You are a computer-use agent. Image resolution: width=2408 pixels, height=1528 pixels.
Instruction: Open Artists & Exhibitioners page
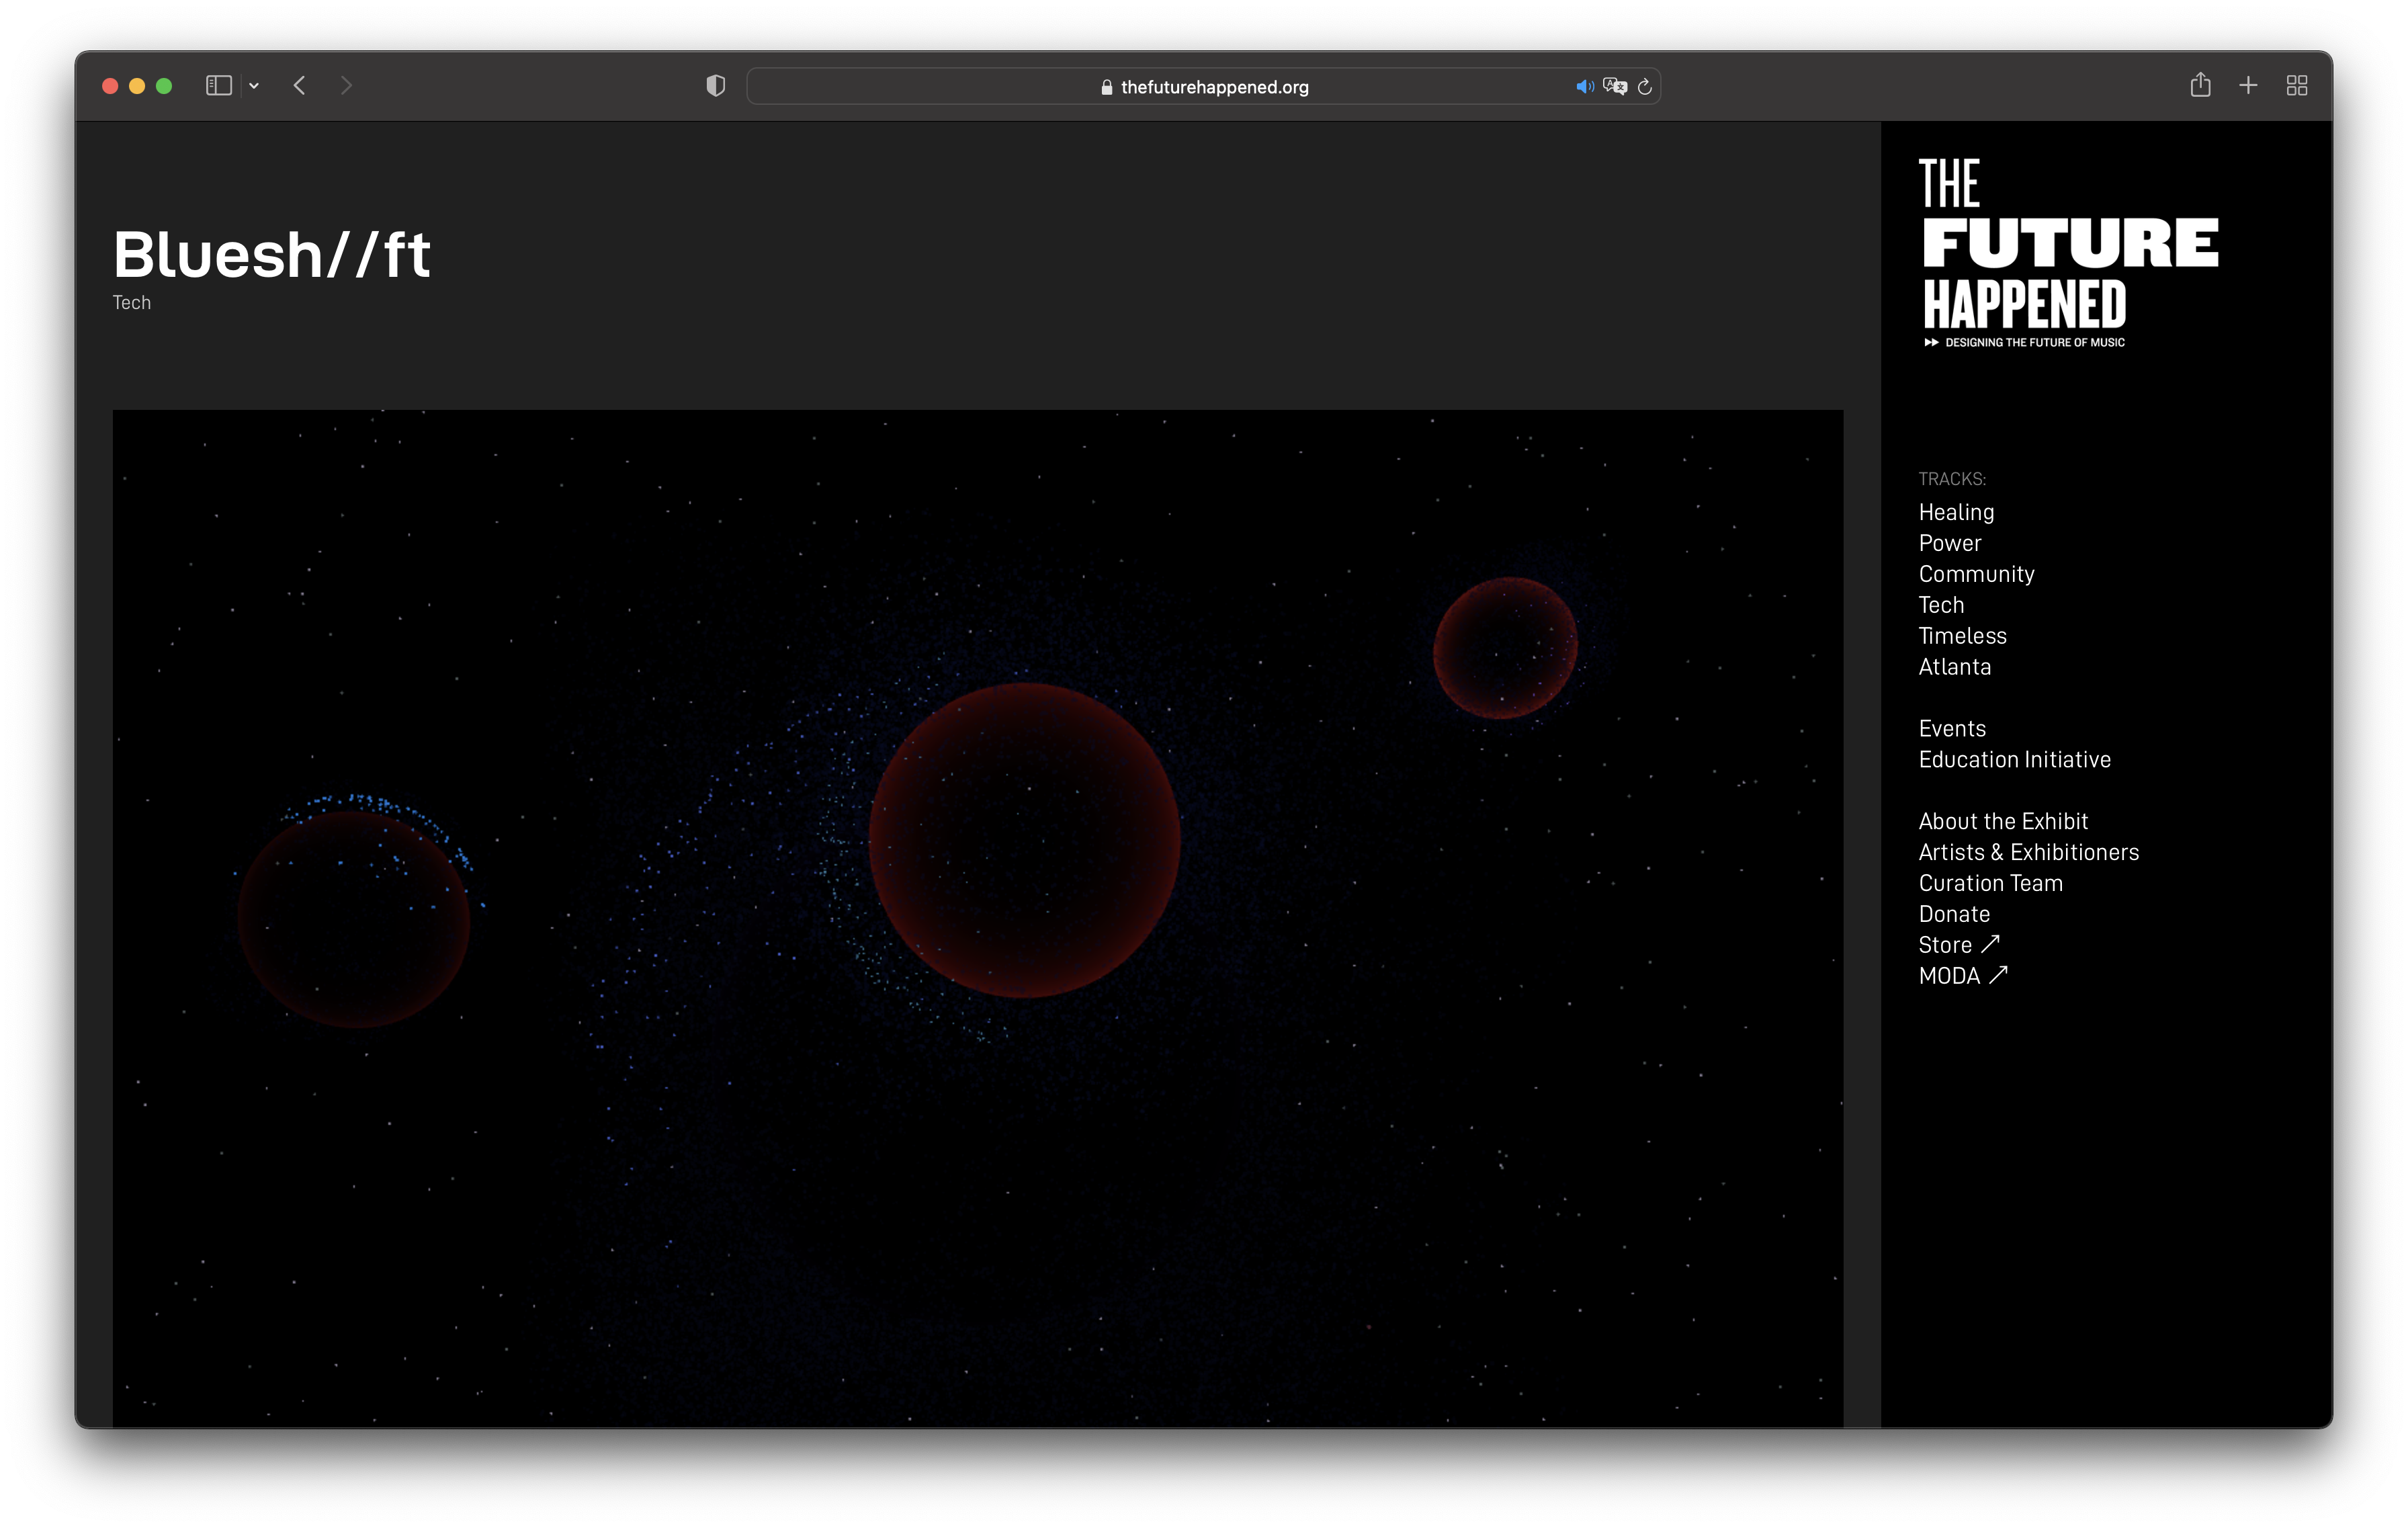pyautogui.click(x=2028, y=852)
